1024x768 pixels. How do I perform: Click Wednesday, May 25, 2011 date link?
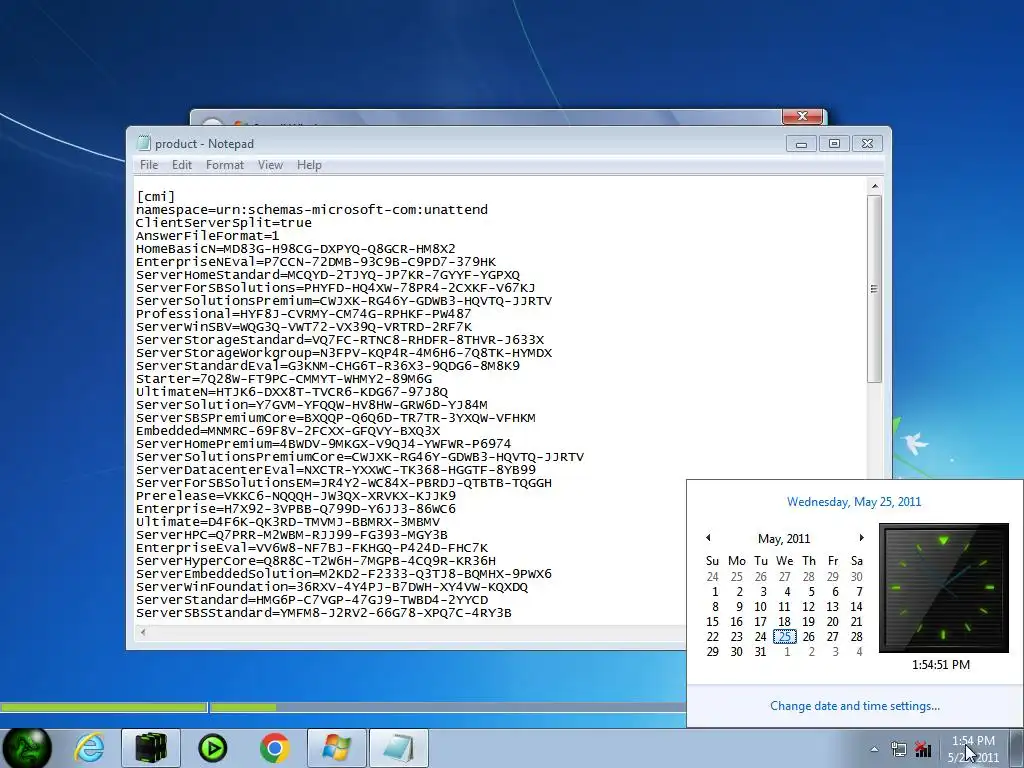point(854,502)
